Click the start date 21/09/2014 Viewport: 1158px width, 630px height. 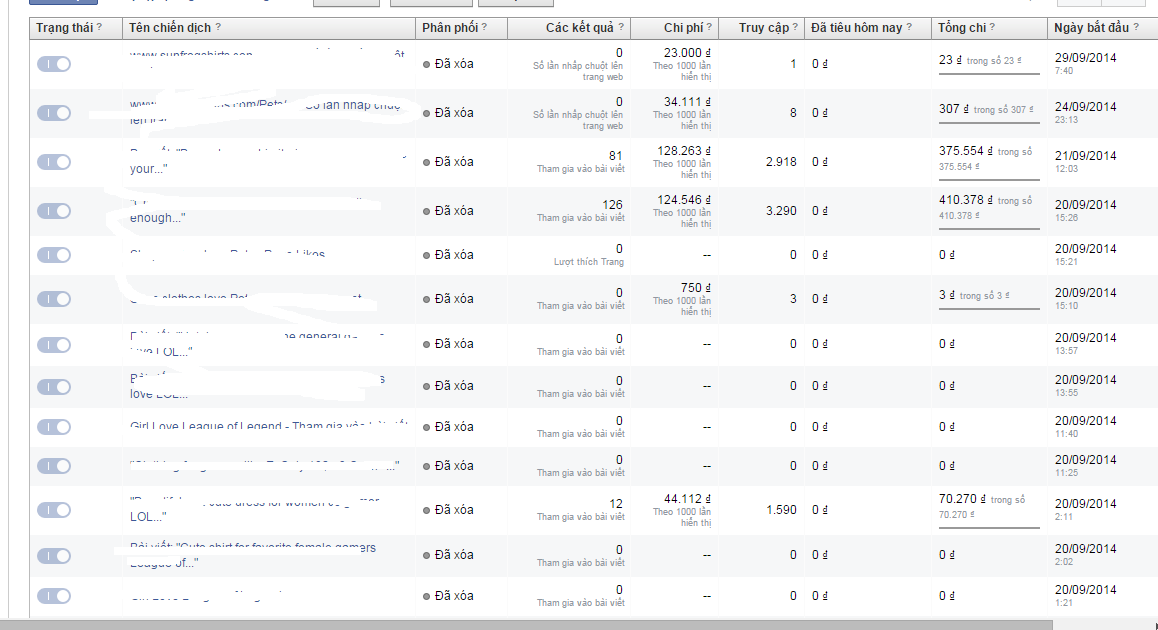(x=1085, y=156)
